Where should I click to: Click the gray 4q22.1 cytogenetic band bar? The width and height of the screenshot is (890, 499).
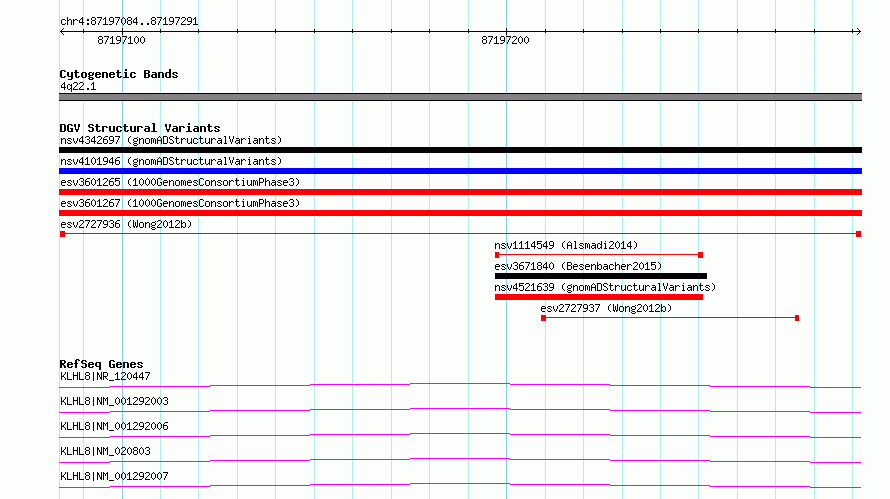[x=460, y=97]
